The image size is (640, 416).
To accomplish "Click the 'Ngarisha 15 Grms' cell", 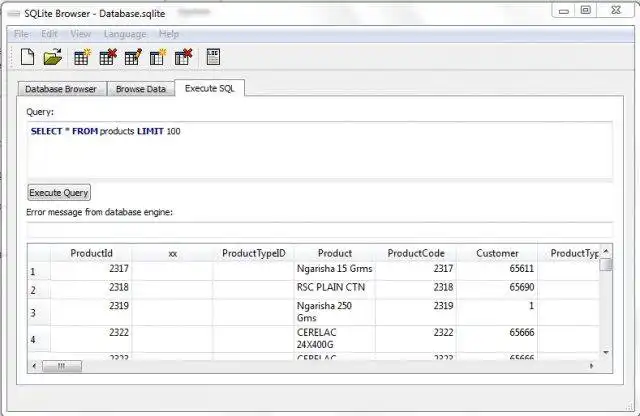I will click(335, 269).
